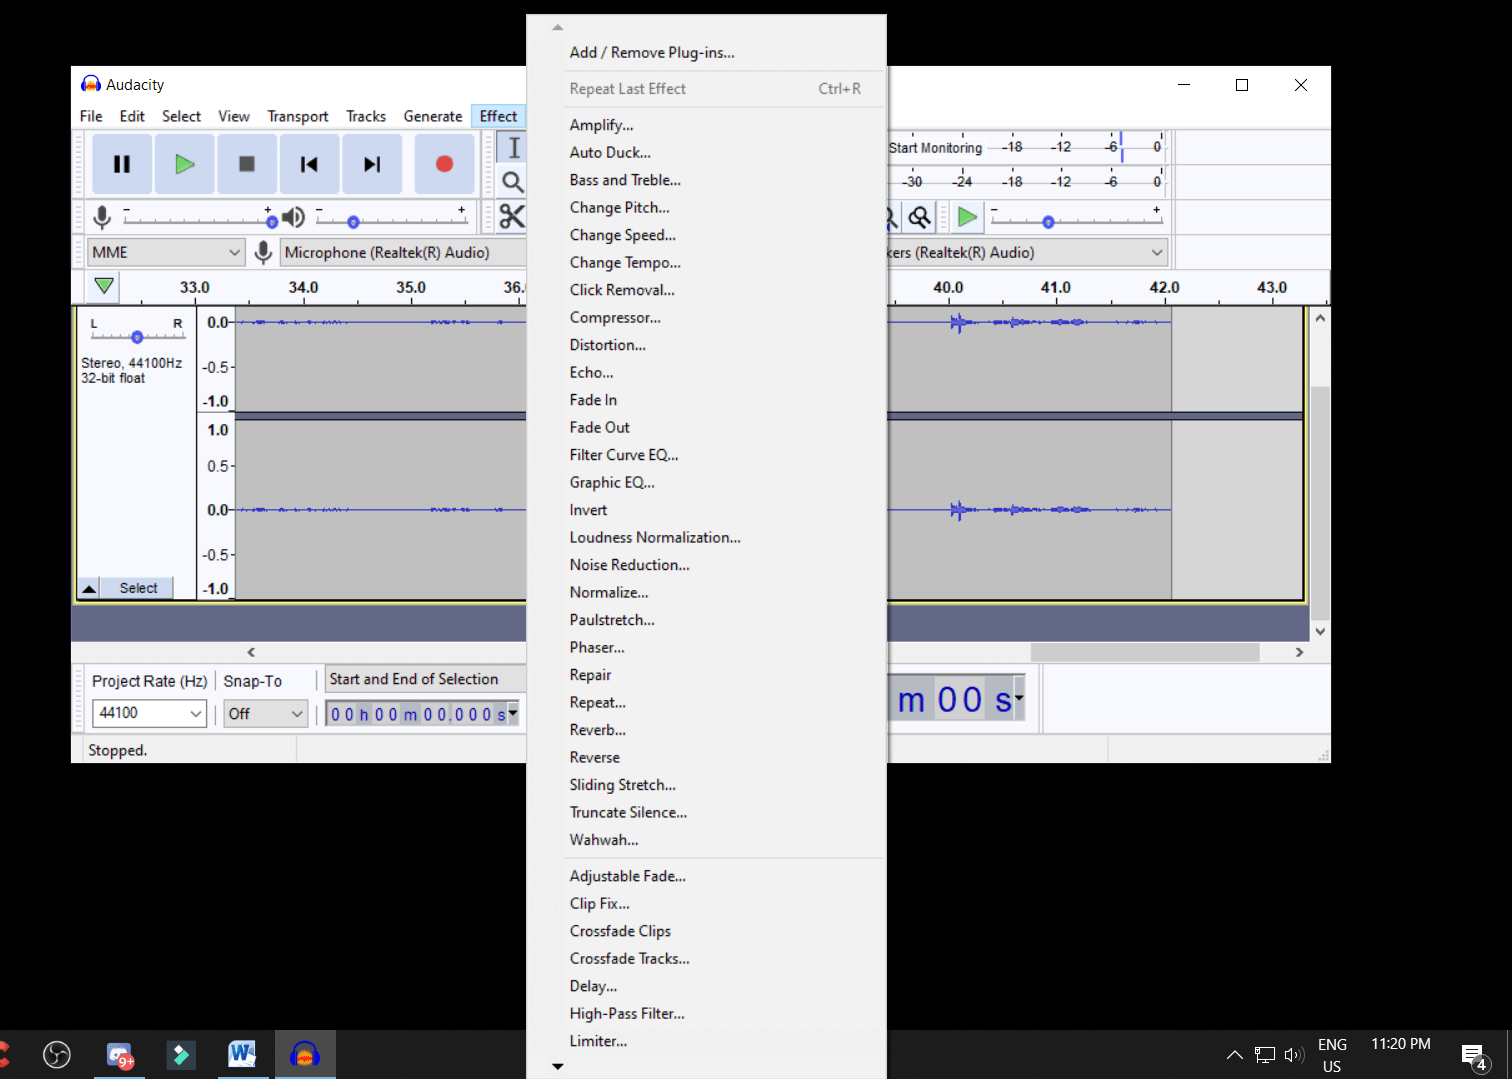Image resolution: width=1512 pixels, height=1079 pixels.
Task: Skip to End of the track
Action: click(372, 164)
